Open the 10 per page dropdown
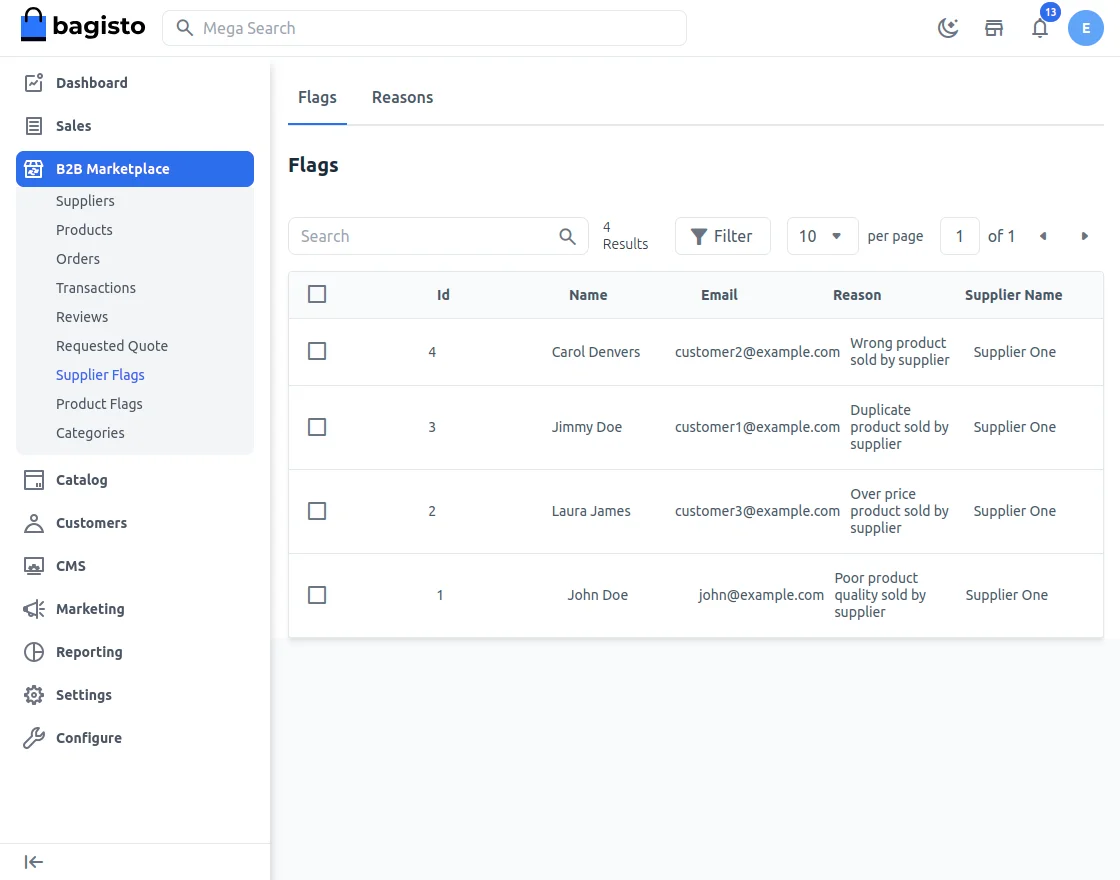Image resolution: width=1120 pixels, height=880 pixels. 822,236
